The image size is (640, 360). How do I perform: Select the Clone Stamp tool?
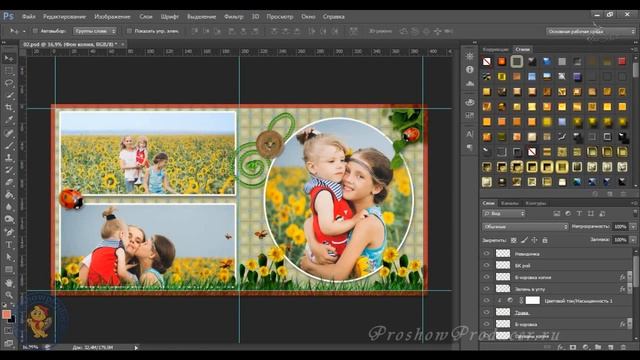[9, 158]
